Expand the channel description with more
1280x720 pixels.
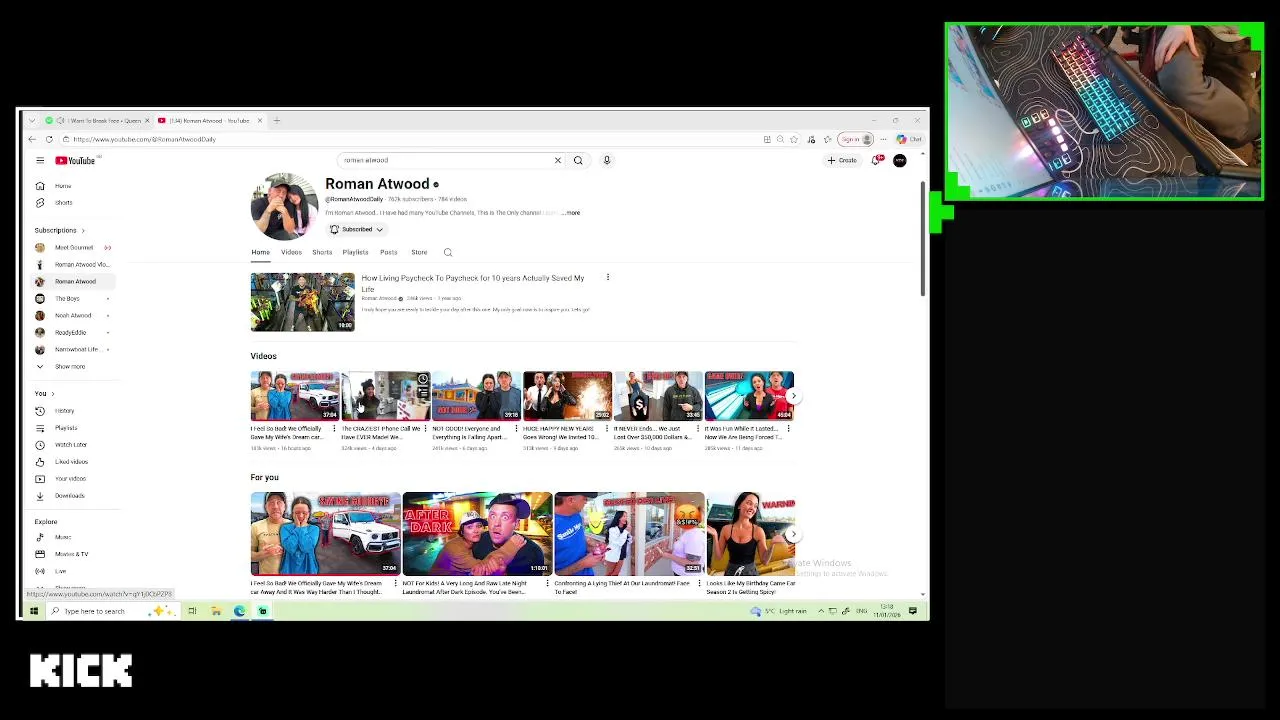pyautogui.click(x=572, y=213)
